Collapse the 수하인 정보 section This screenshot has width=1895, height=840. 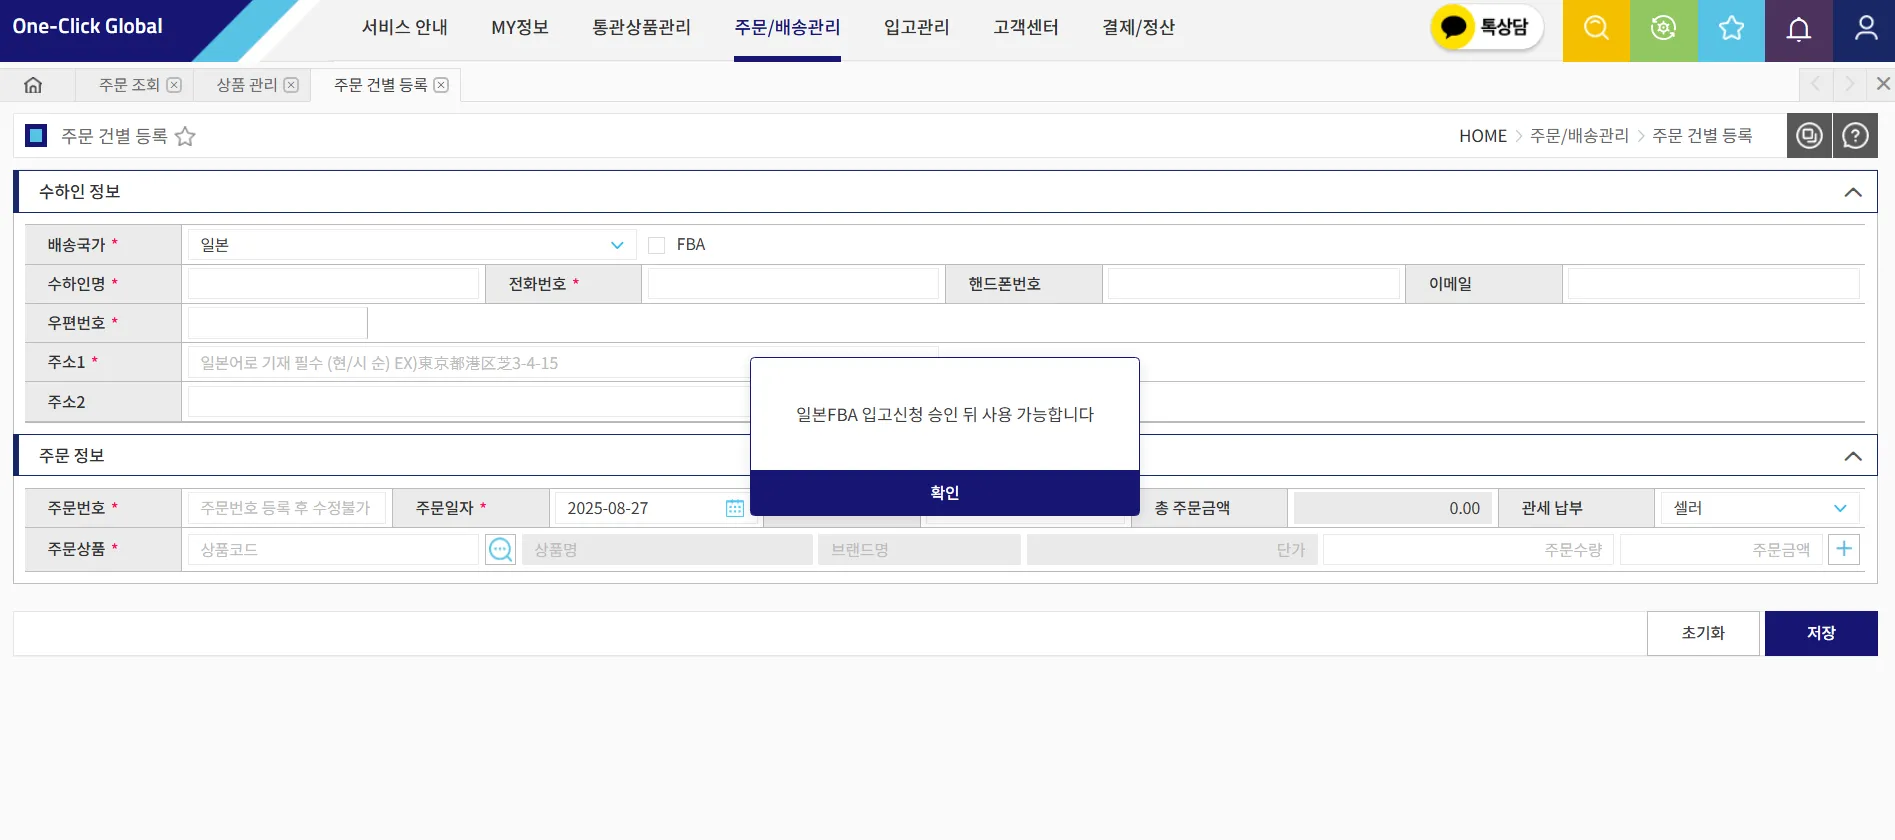pyautogui.click(x=1853, y=192)
